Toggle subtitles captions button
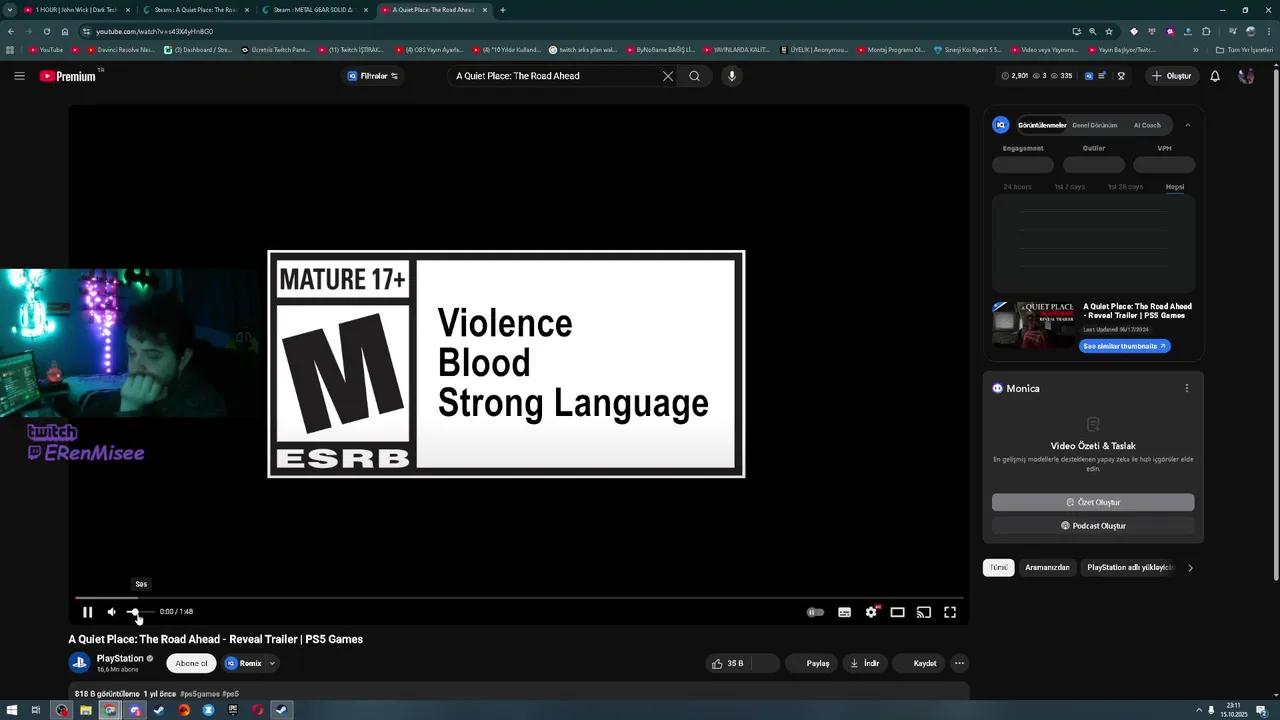This screenshot has width=1280, height=720. click(x=845, y=612)
